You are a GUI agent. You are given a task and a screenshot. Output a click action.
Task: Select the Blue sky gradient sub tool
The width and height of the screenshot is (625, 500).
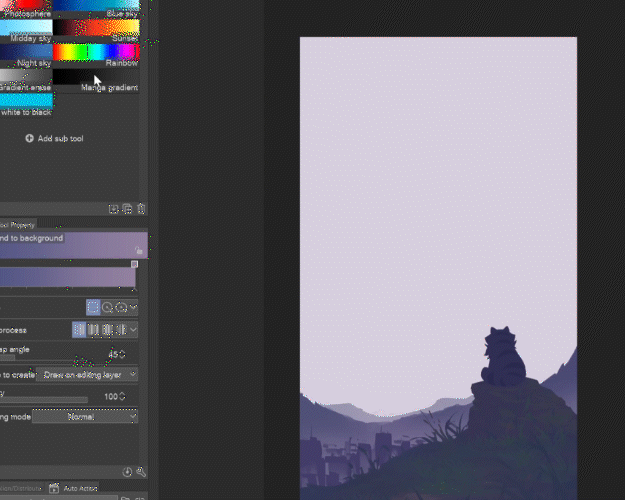[x=96, y=9]
